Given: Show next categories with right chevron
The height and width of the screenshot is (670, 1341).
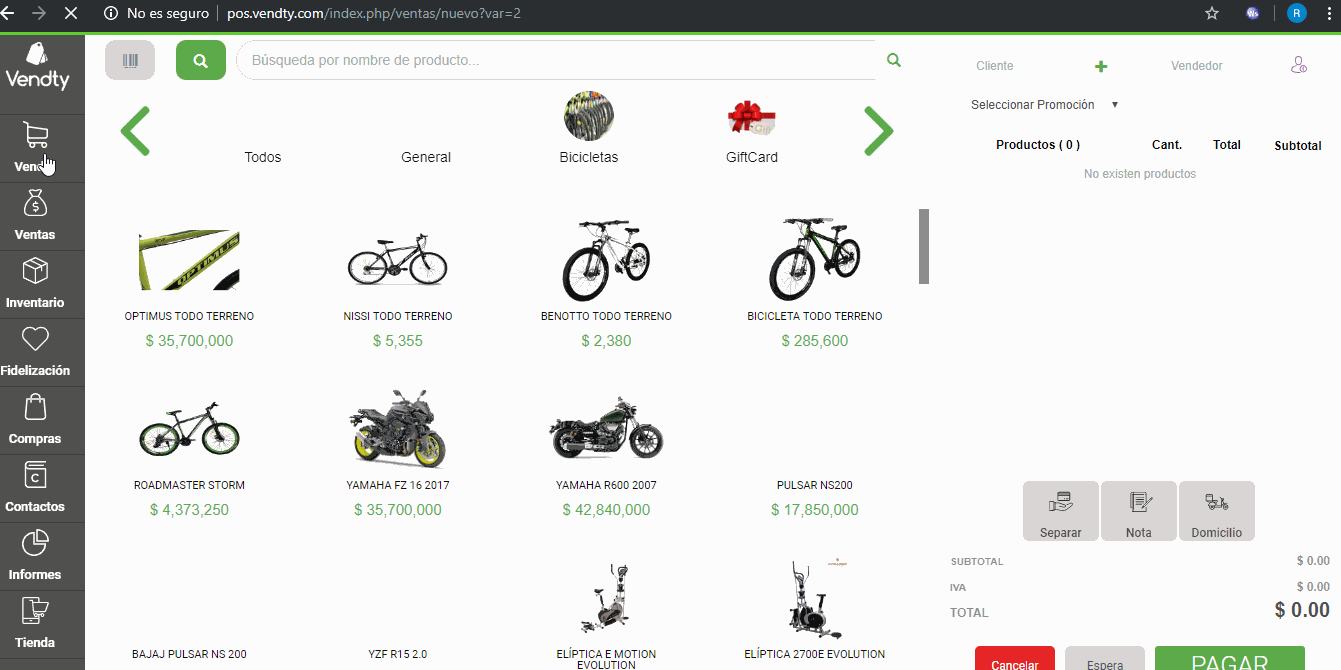Looking at the screenshot, I should pyautogui.click(x=878, y=131).
